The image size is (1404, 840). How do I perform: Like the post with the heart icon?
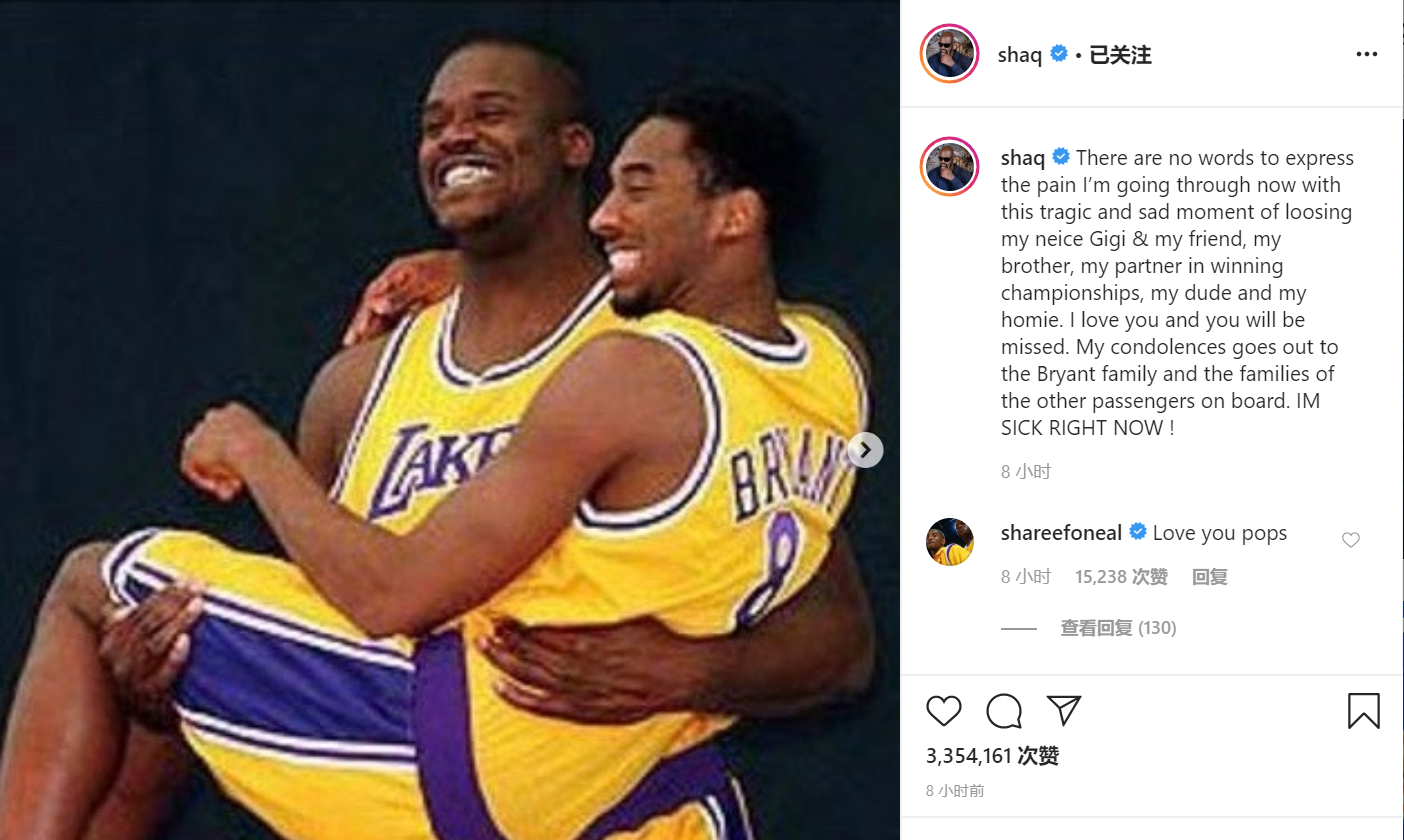tap(943, 712)
